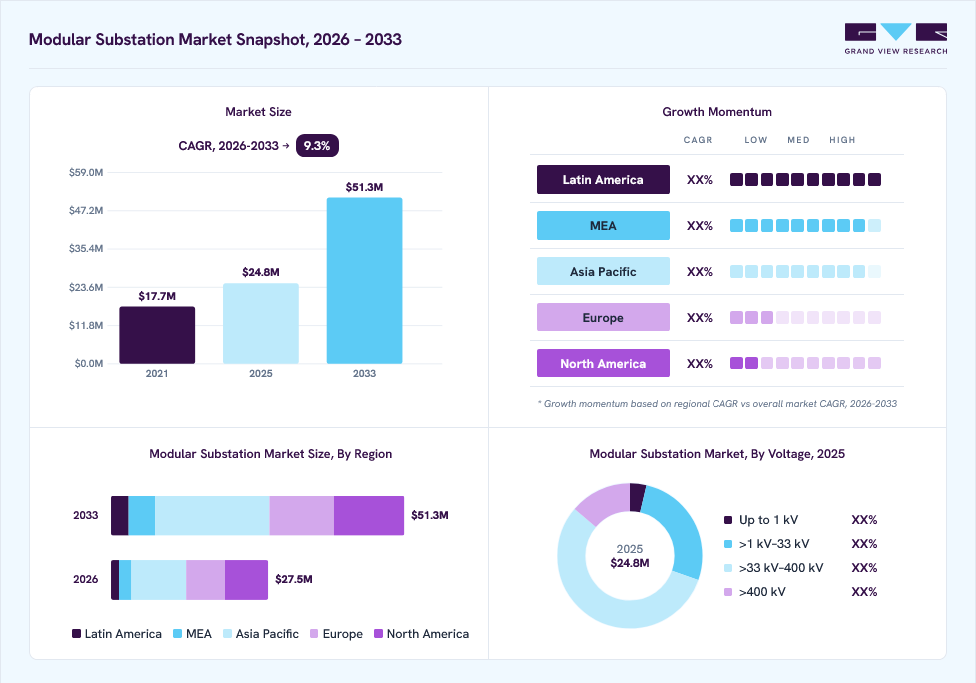Click the Europe region label
This screenshot has width=976, height=683.
pos(603,318)
